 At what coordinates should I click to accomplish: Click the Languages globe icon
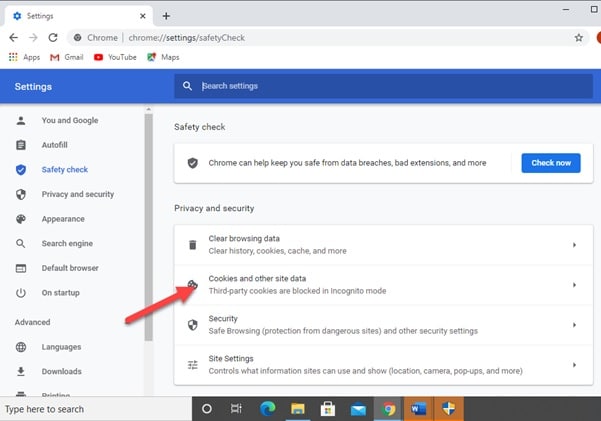pos(21,347)
